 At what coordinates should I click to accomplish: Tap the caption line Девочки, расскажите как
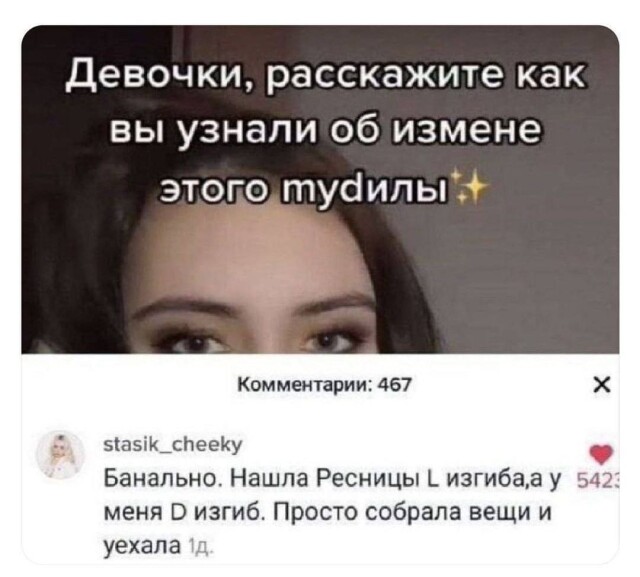(x=326, y=76)
